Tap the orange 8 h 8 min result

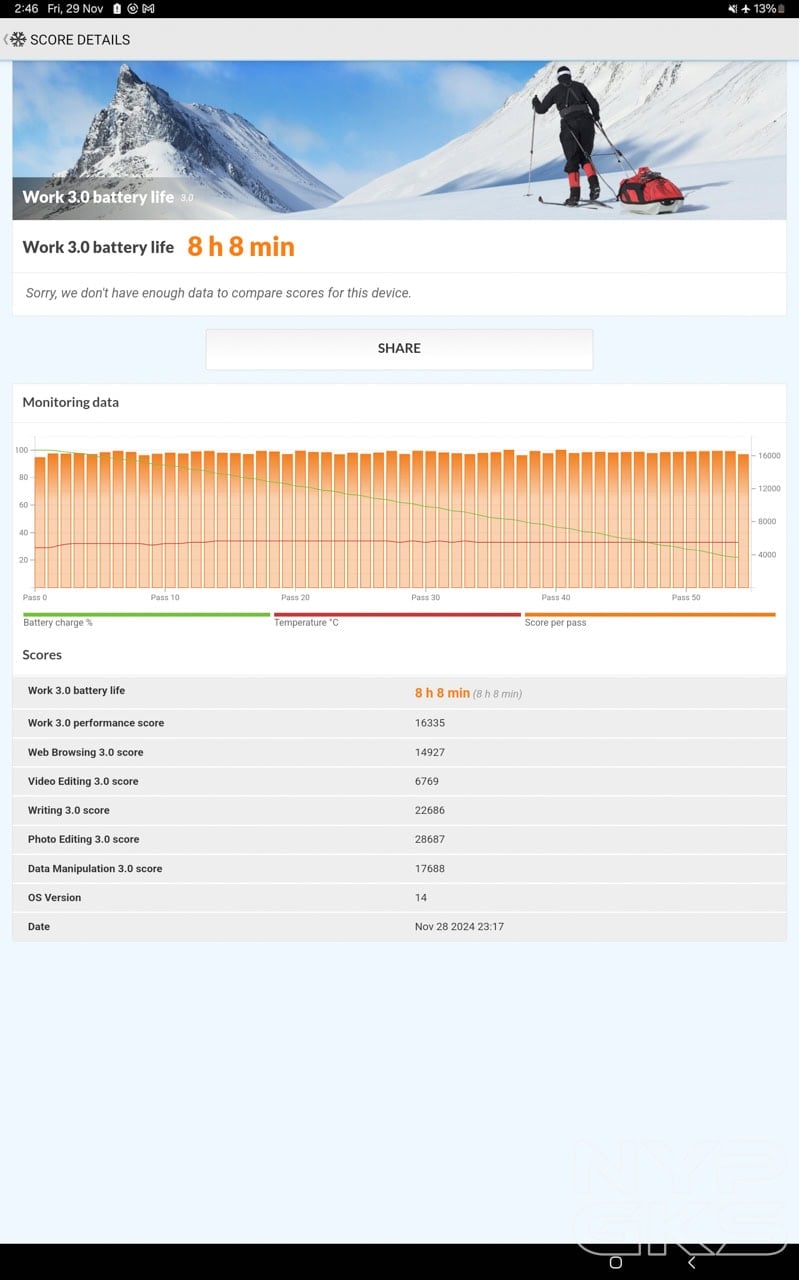point(241,247)
